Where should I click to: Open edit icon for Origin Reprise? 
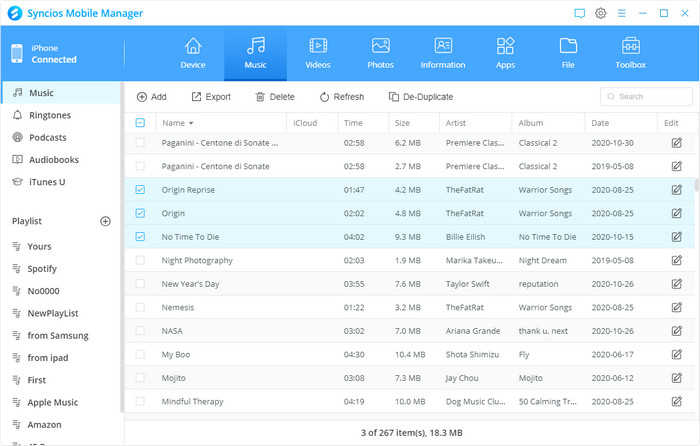[x=677, y=190]
